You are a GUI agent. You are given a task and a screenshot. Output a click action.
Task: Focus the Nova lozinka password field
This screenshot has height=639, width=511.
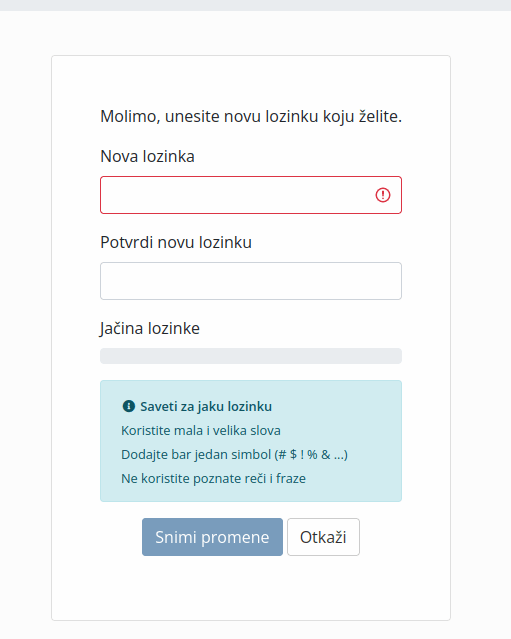click(251, 195)
